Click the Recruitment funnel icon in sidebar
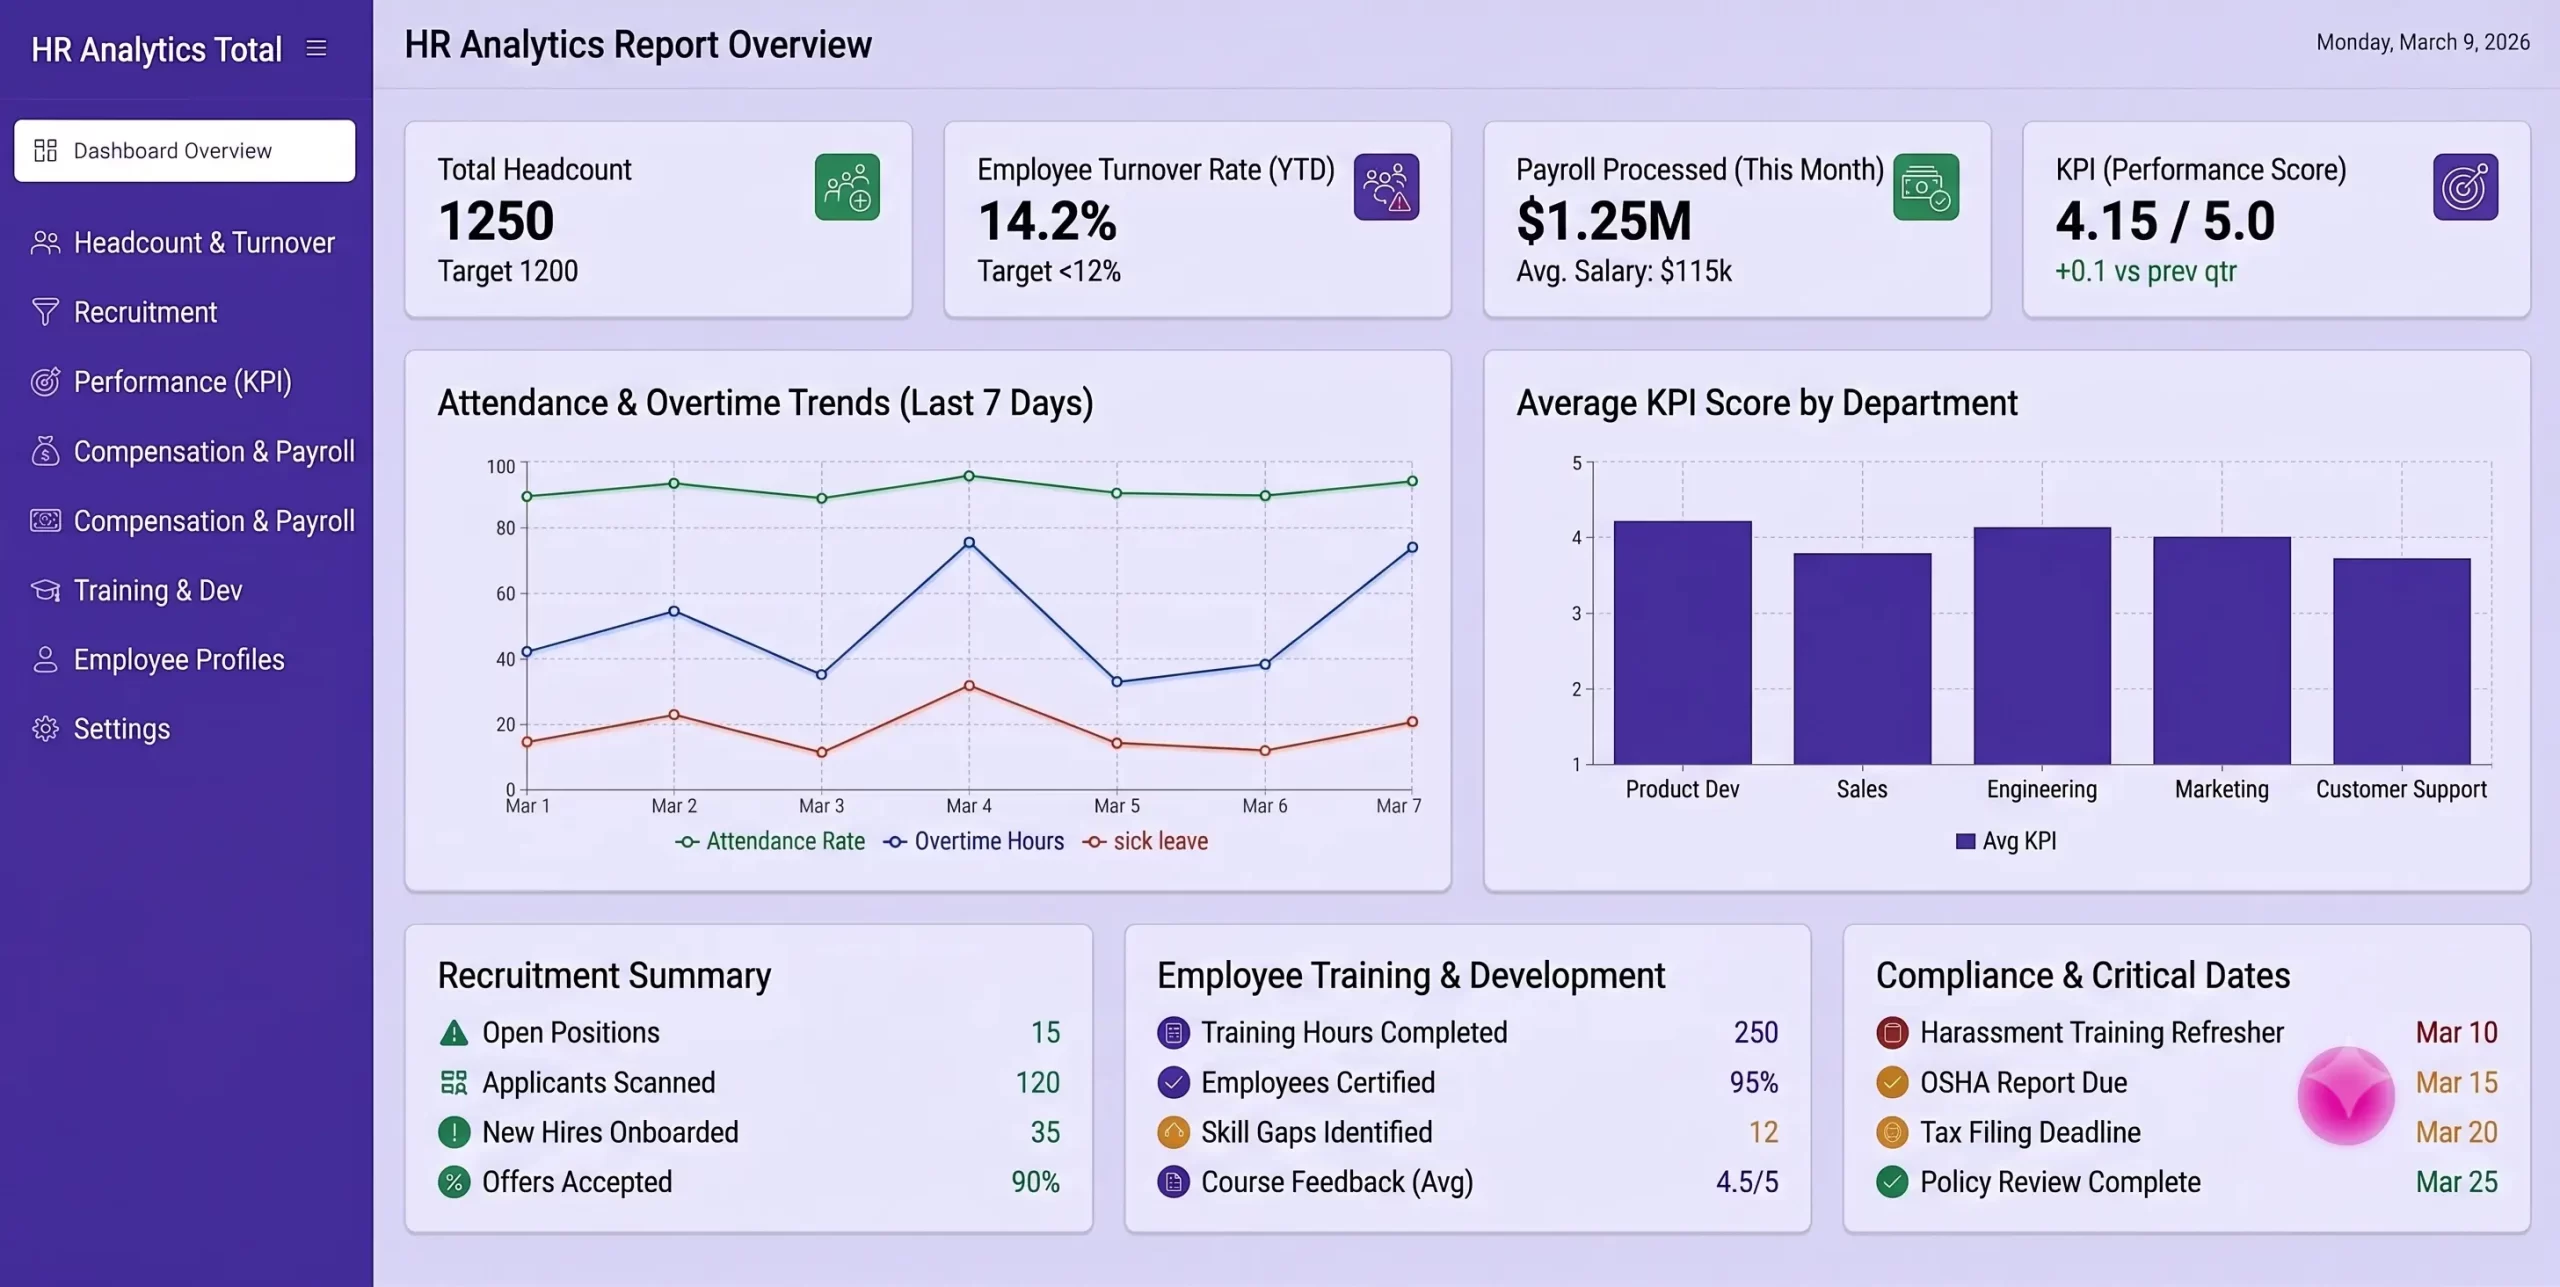Screen dimensions: 2560x1287 click(45, 312)
